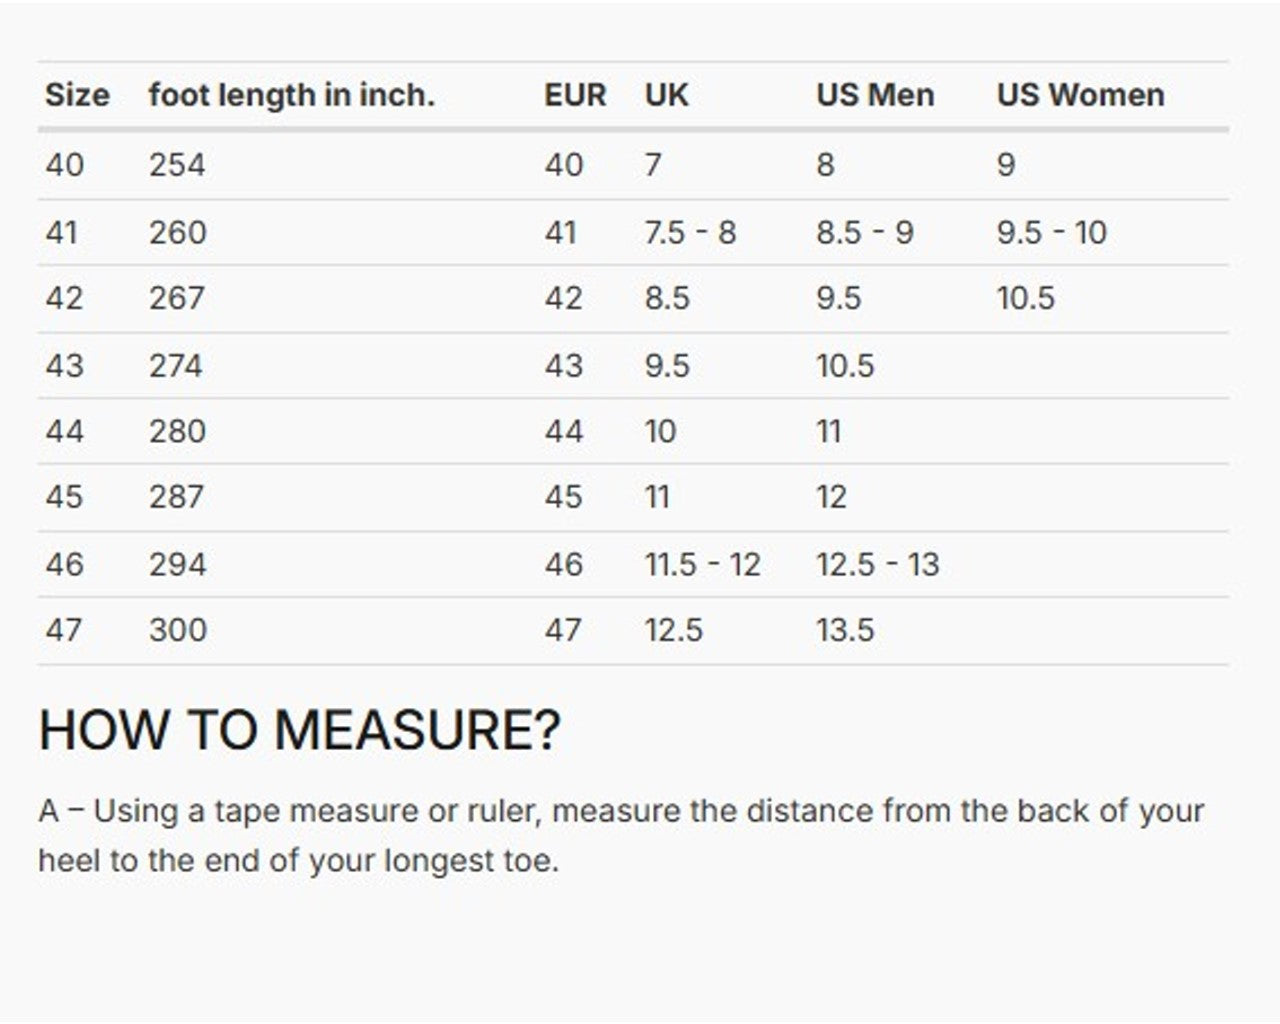Click the 12.5 - 13 US Men cell
1280x1024 pixels.
877,564
